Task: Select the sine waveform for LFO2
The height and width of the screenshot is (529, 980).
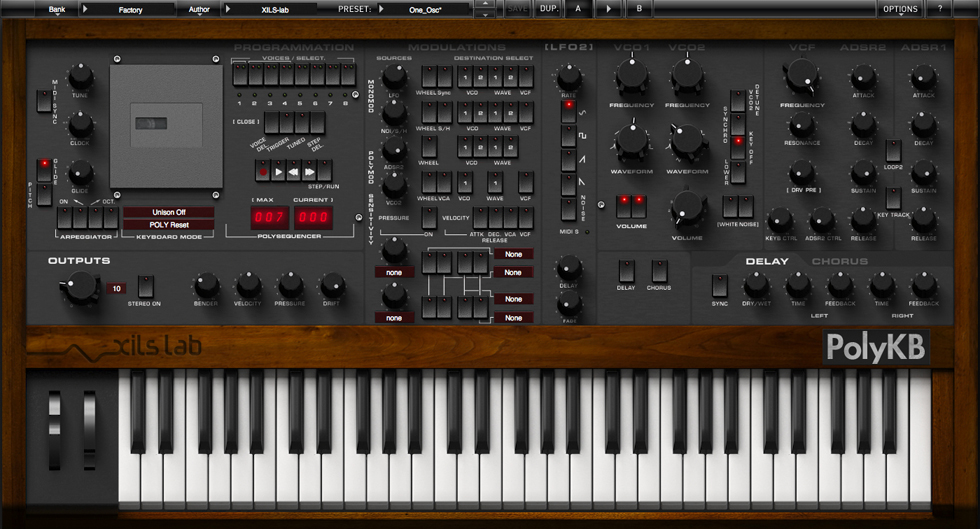Action: click(568, 111)
